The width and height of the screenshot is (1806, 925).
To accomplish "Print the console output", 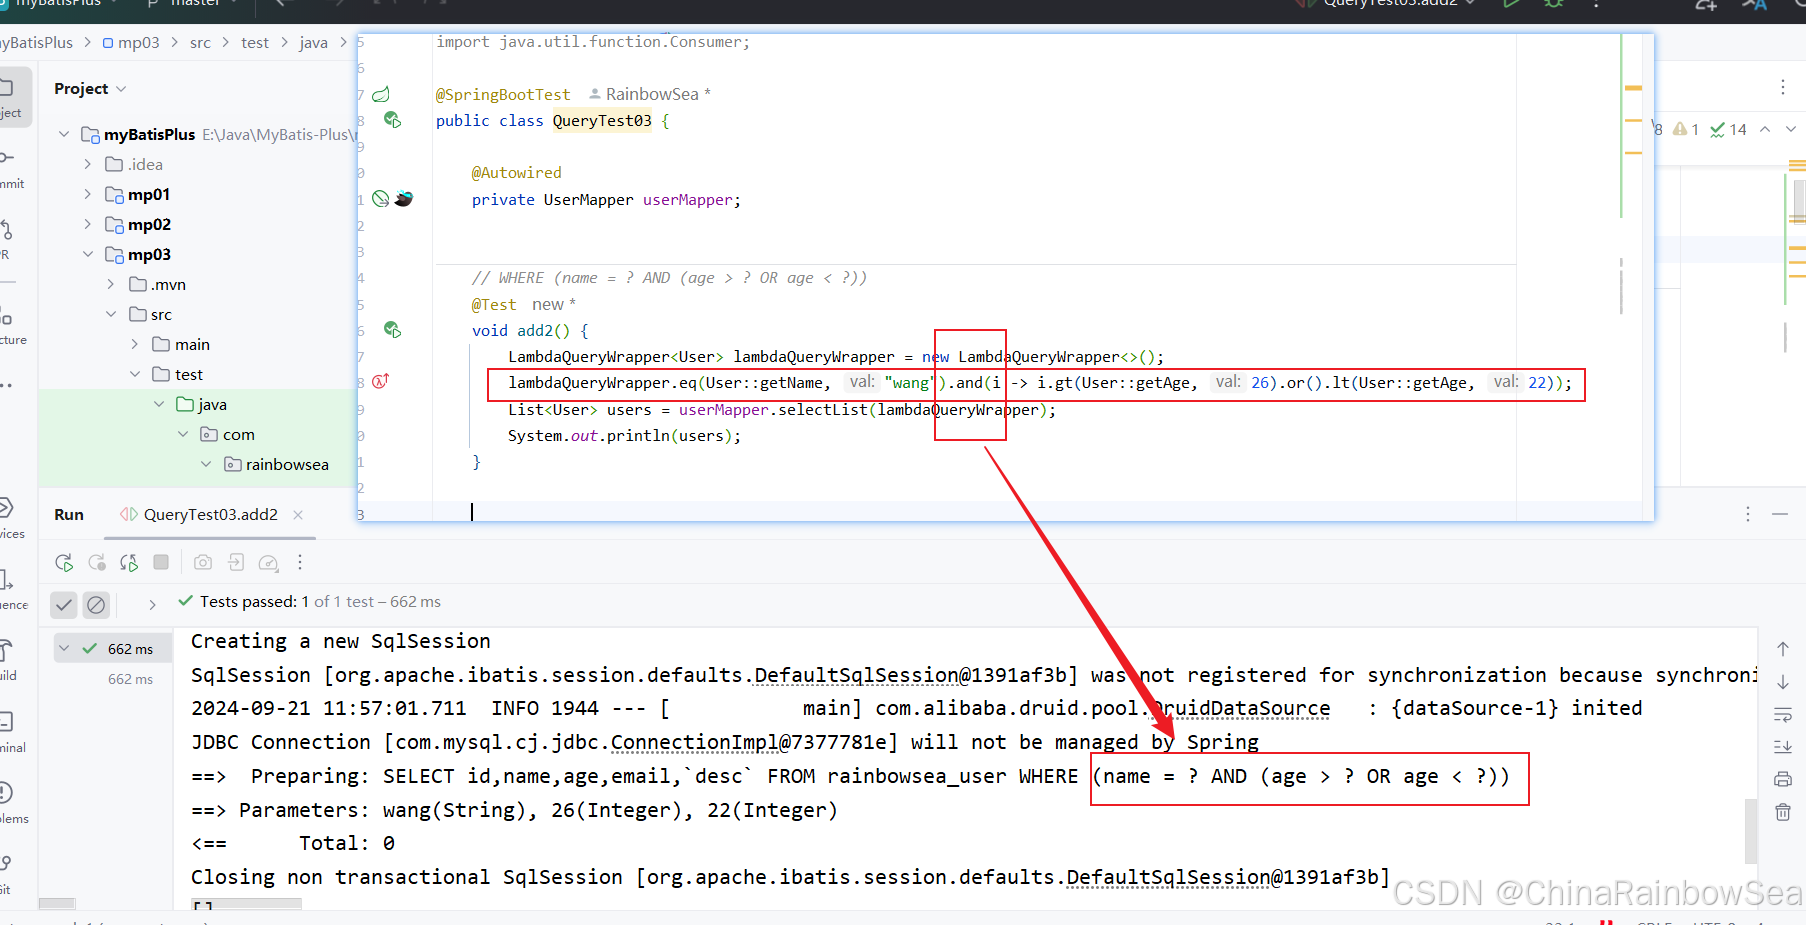I will (x=1783, y=779).
